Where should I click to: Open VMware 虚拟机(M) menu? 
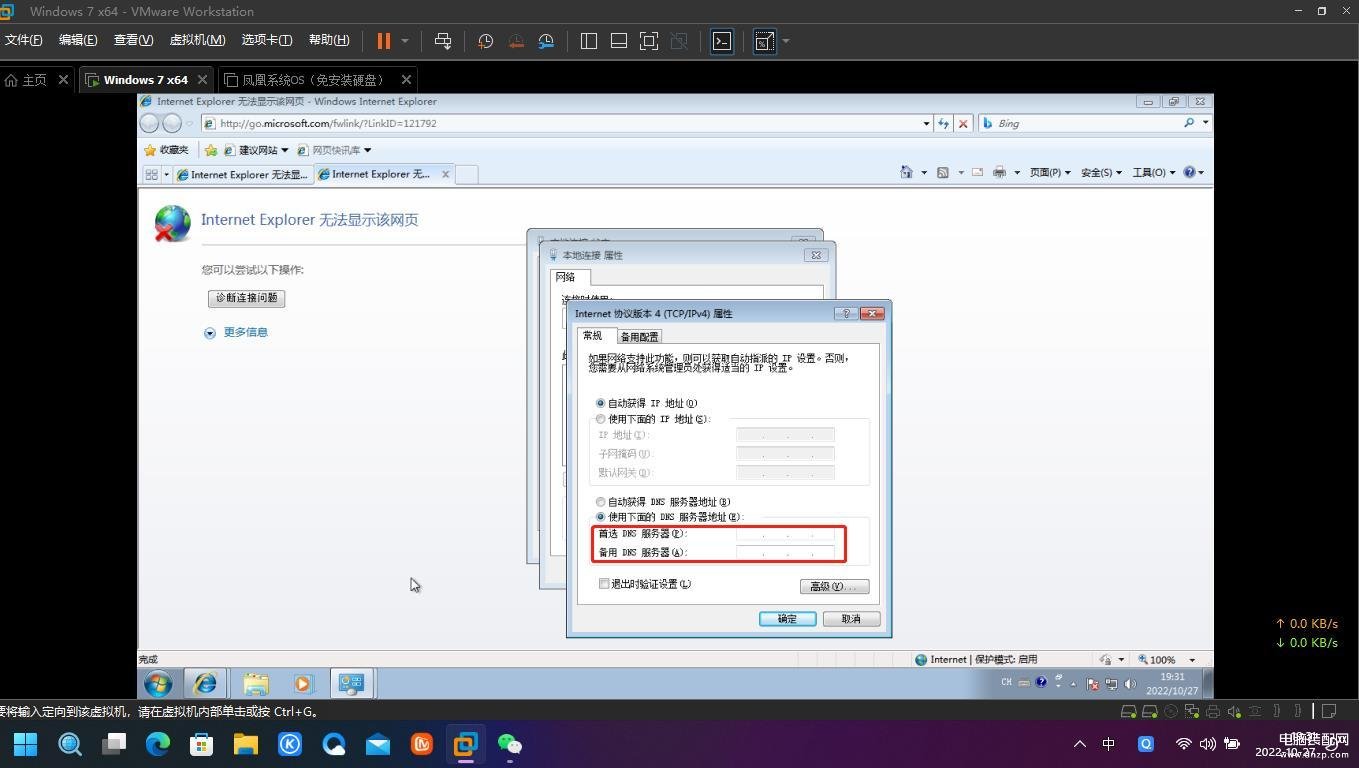[197, 40]
